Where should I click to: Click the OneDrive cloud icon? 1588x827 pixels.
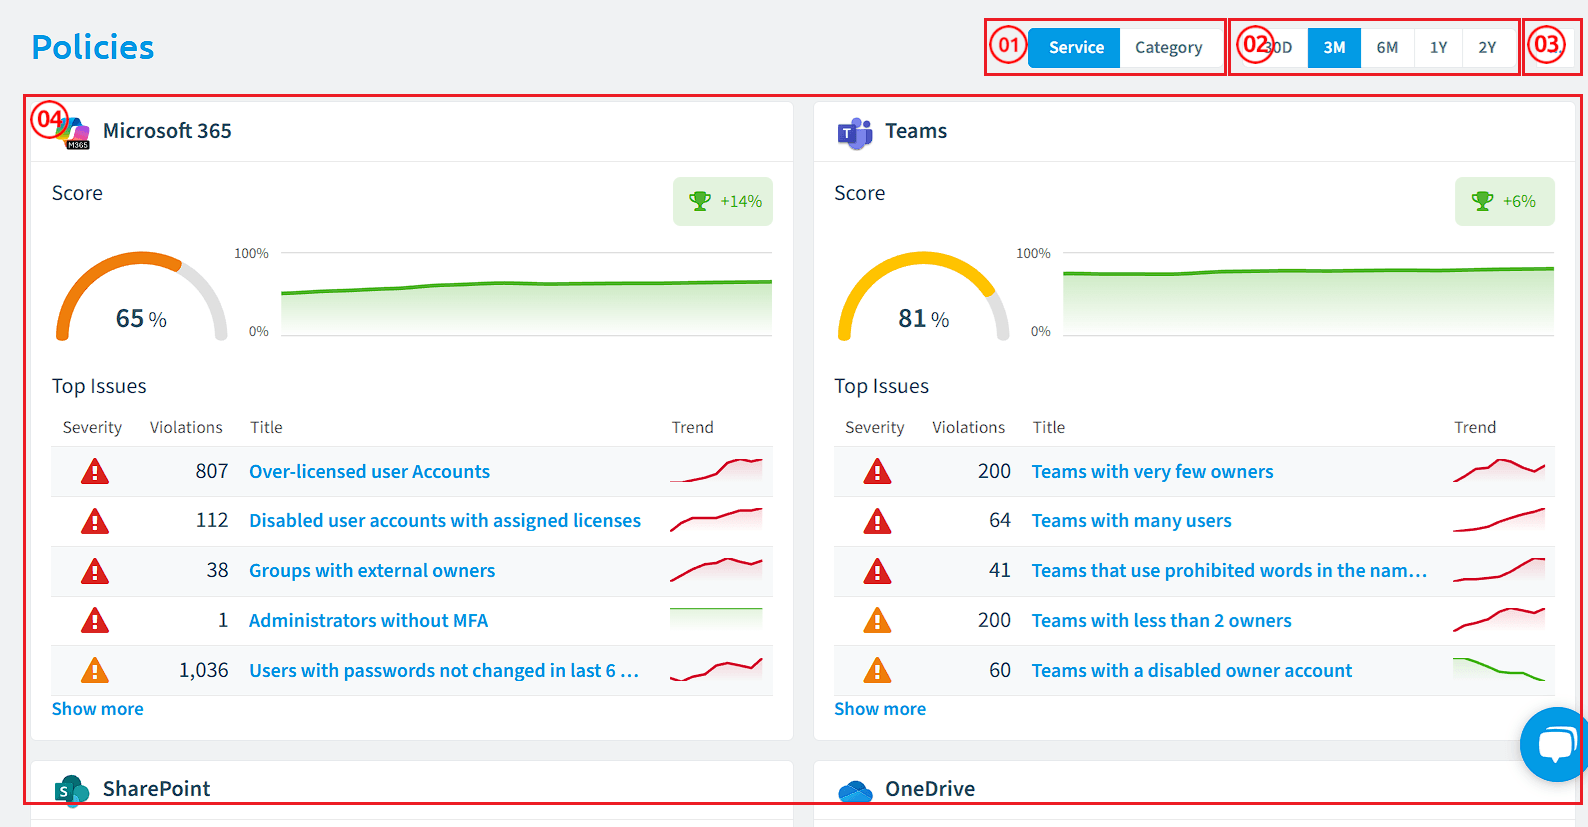pos(855,790)
